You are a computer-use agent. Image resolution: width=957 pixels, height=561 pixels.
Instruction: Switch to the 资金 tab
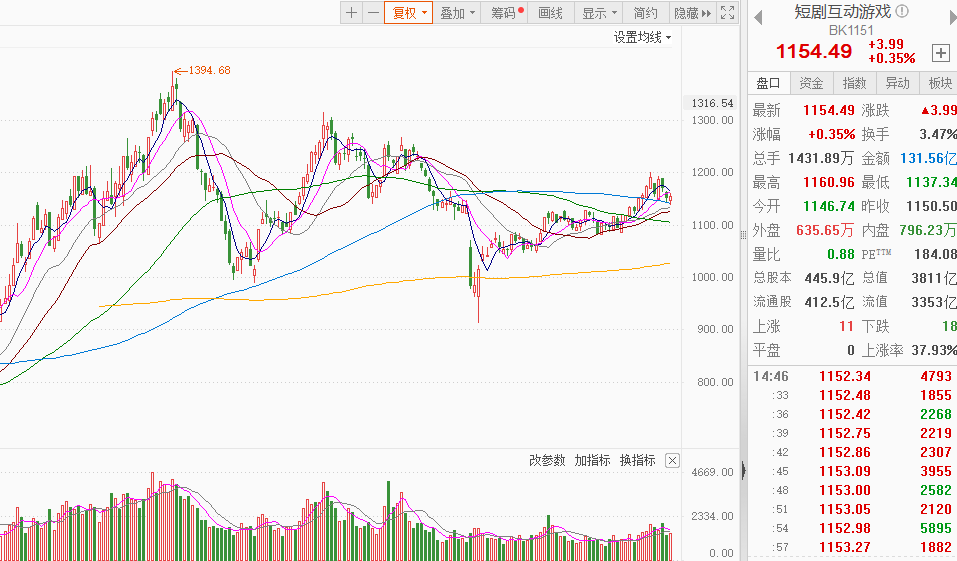coord(811,84)
